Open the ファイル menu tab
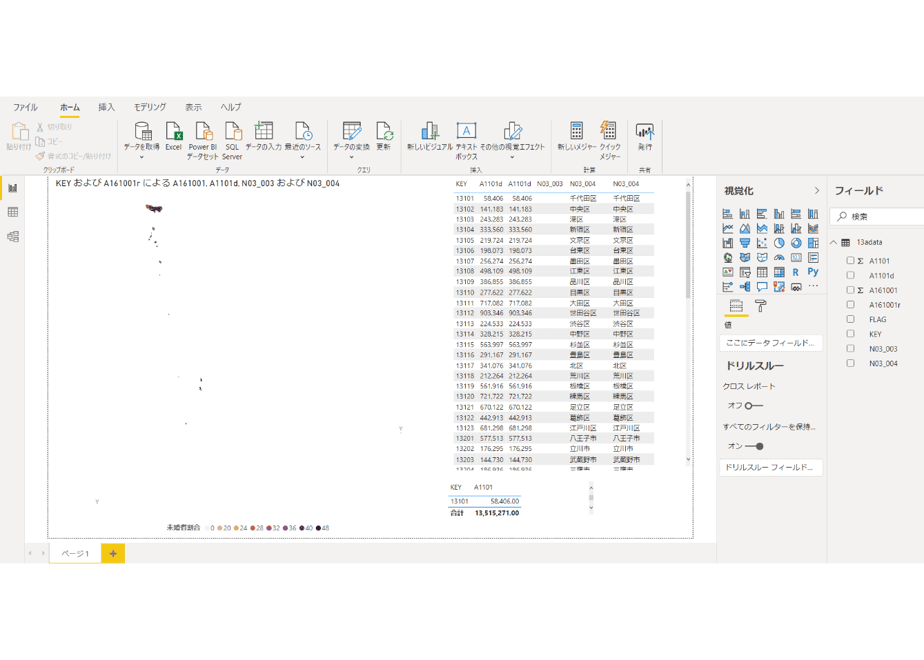Image resolution: width=924 pixels, height=660 pixels. click(25, 107)
